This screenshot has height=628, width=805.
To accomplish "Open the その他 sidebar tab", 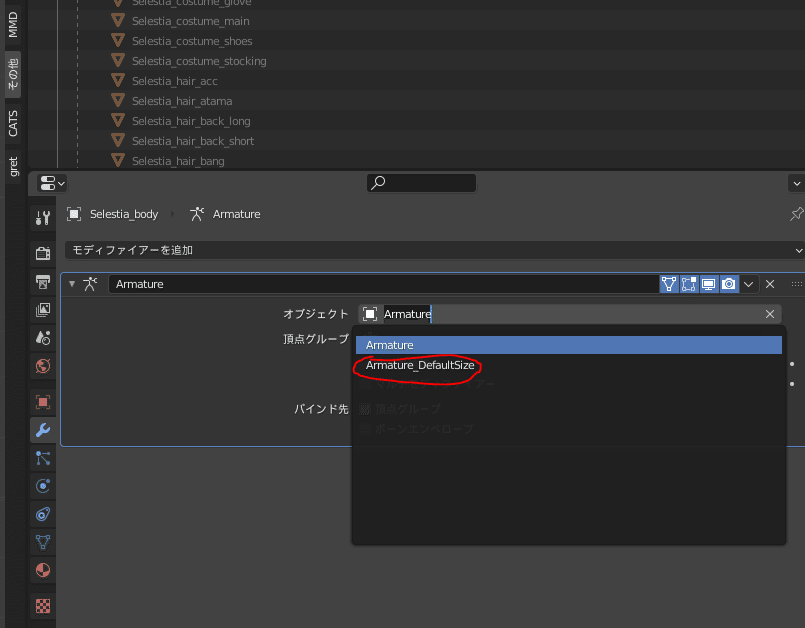I will tap(13, 74).
